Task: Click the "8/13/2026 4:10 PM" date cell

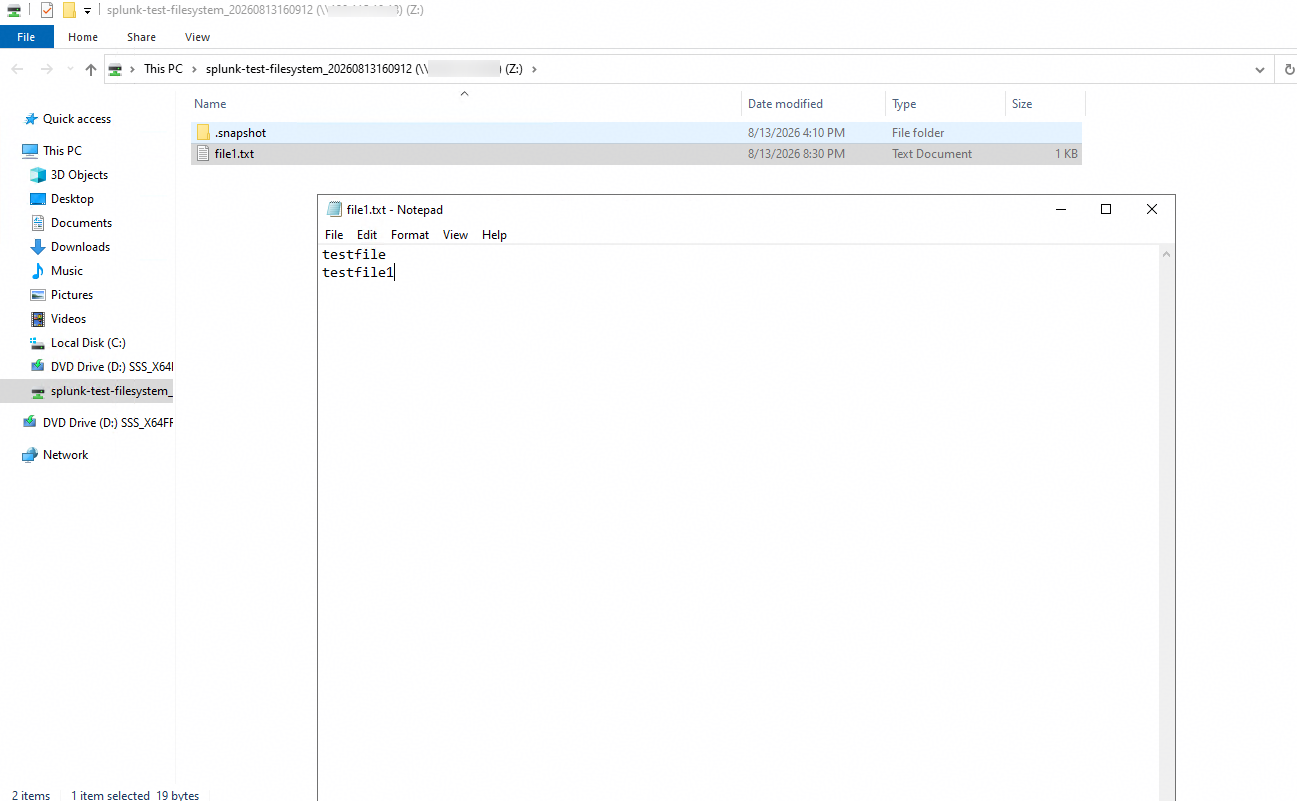Action: 796,133
